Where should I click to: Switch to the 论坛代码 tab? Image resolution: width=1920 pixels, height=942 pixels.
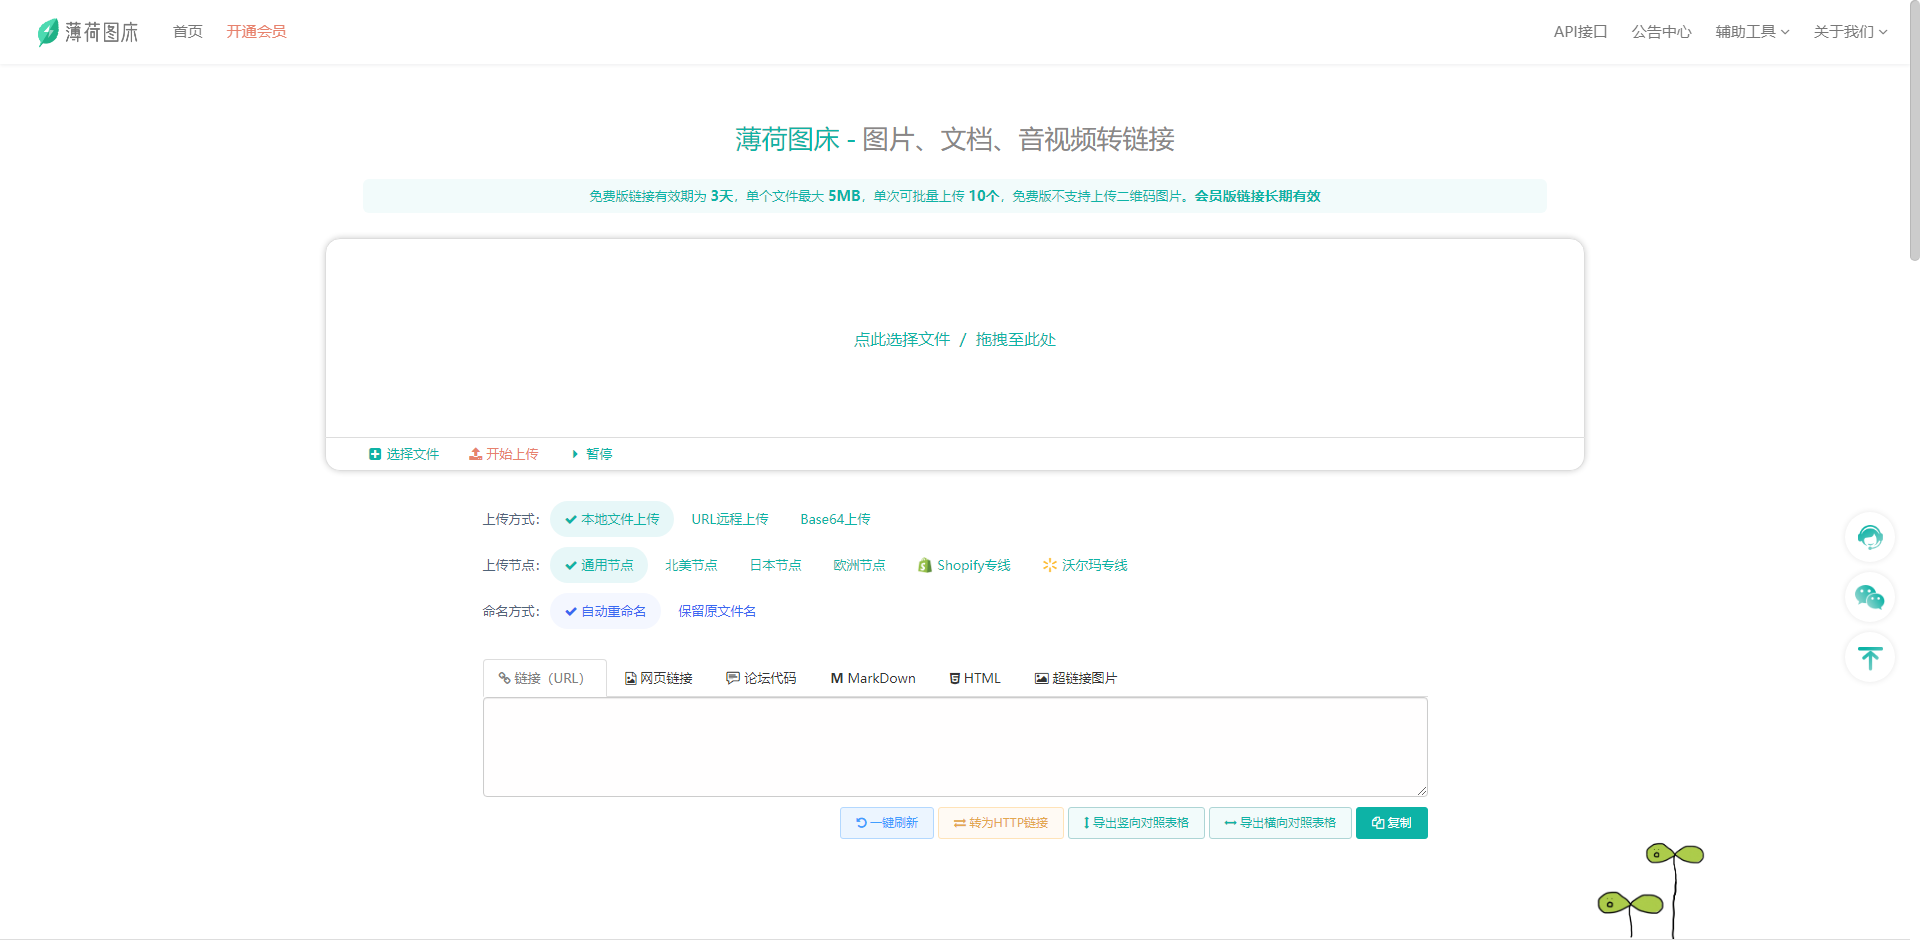click(x=761, y=678)
